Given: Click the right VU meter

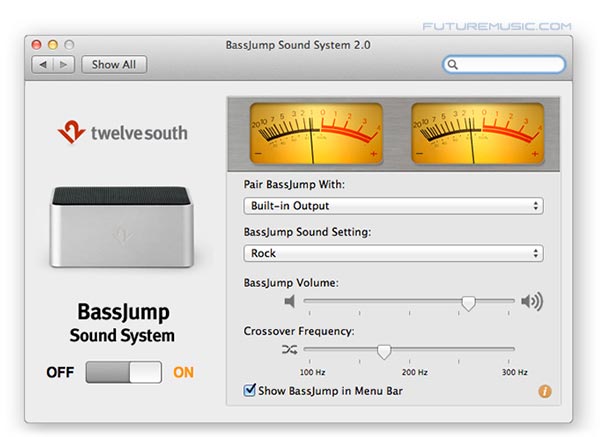Looking at the screenshot, I should (x=478, y=134).
